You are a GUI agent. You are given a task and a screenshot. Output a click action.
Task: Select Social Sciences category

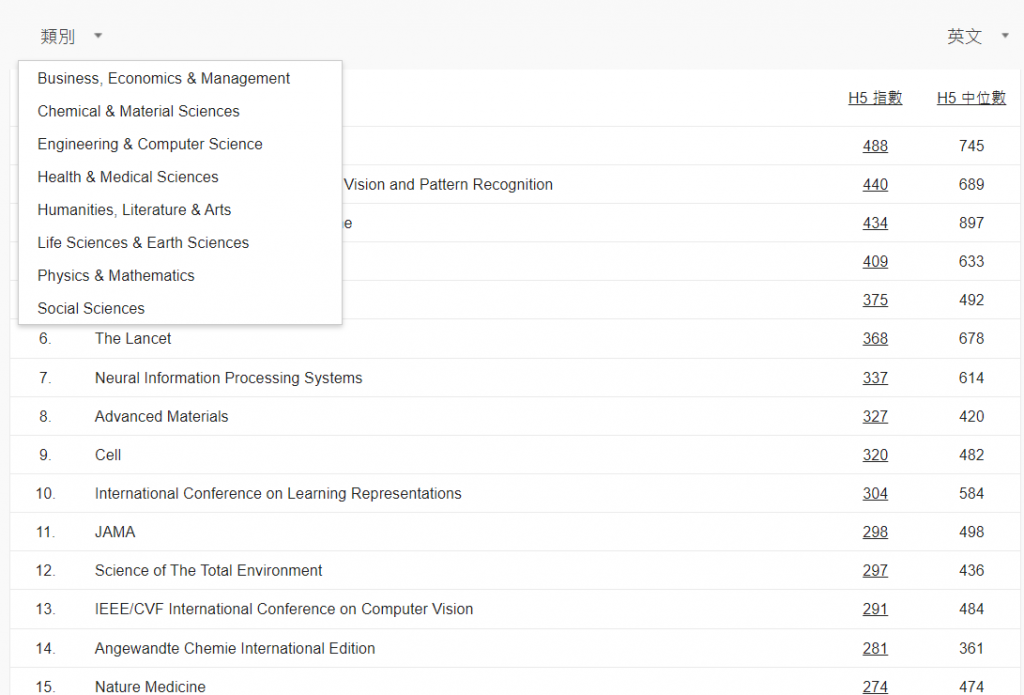click(180, 308)
